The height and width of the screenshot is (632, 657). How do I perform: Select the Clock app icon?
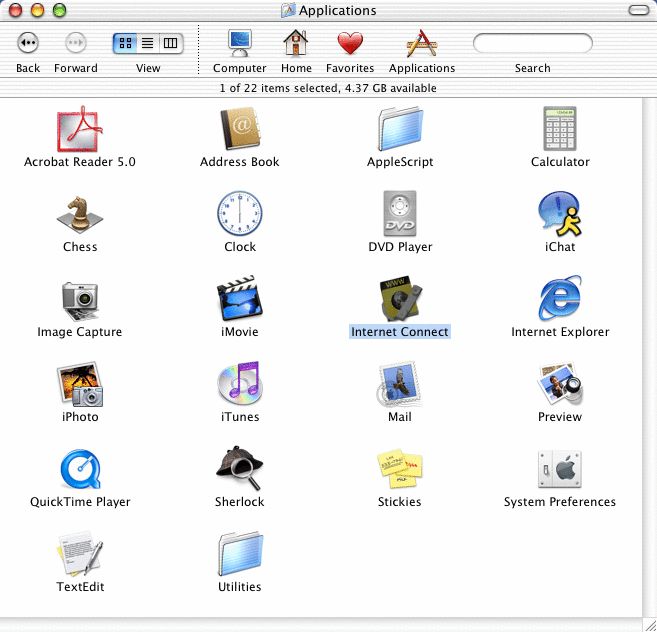(240, 214)
